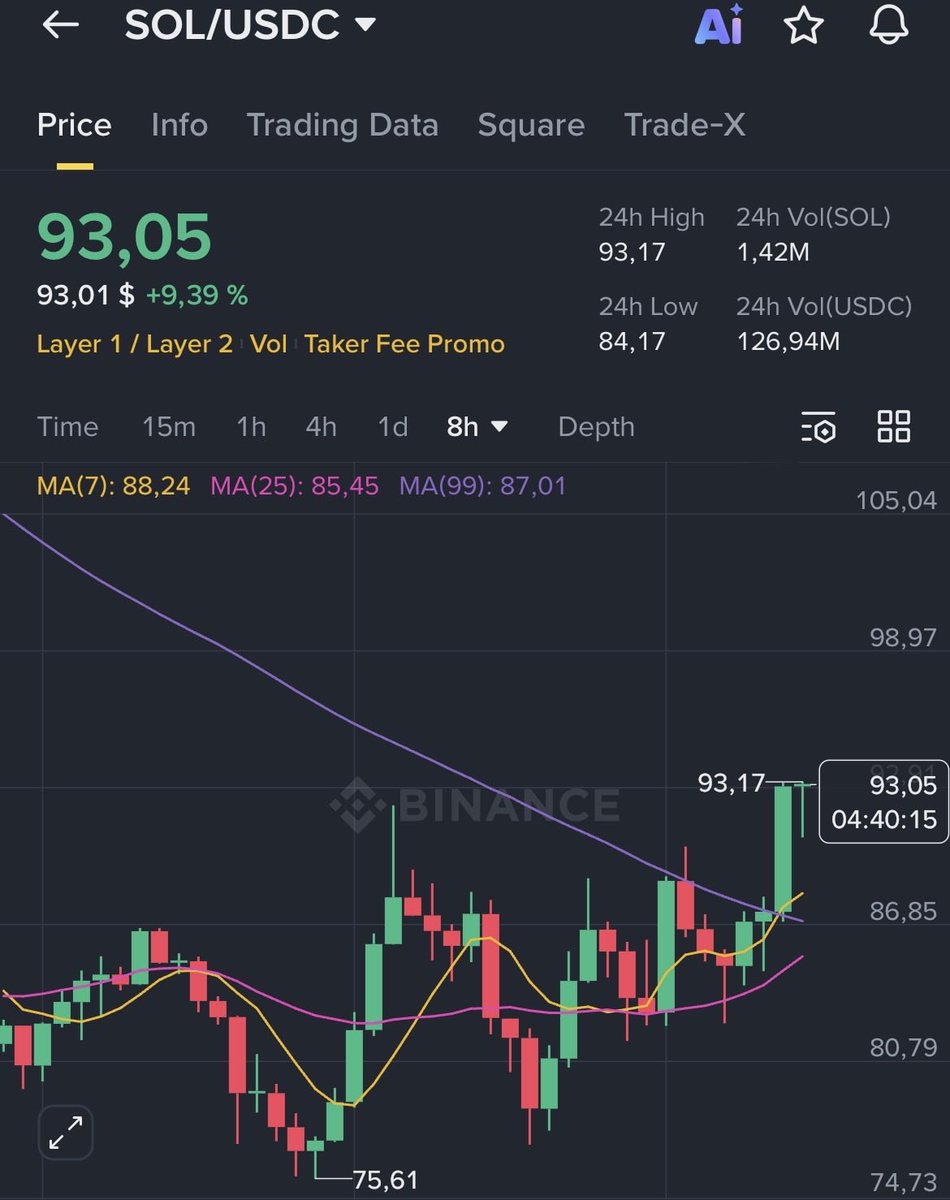Click the 74,73 price axis label
The height and width of the screenshot is (1200, 950).
point(902,1182)
